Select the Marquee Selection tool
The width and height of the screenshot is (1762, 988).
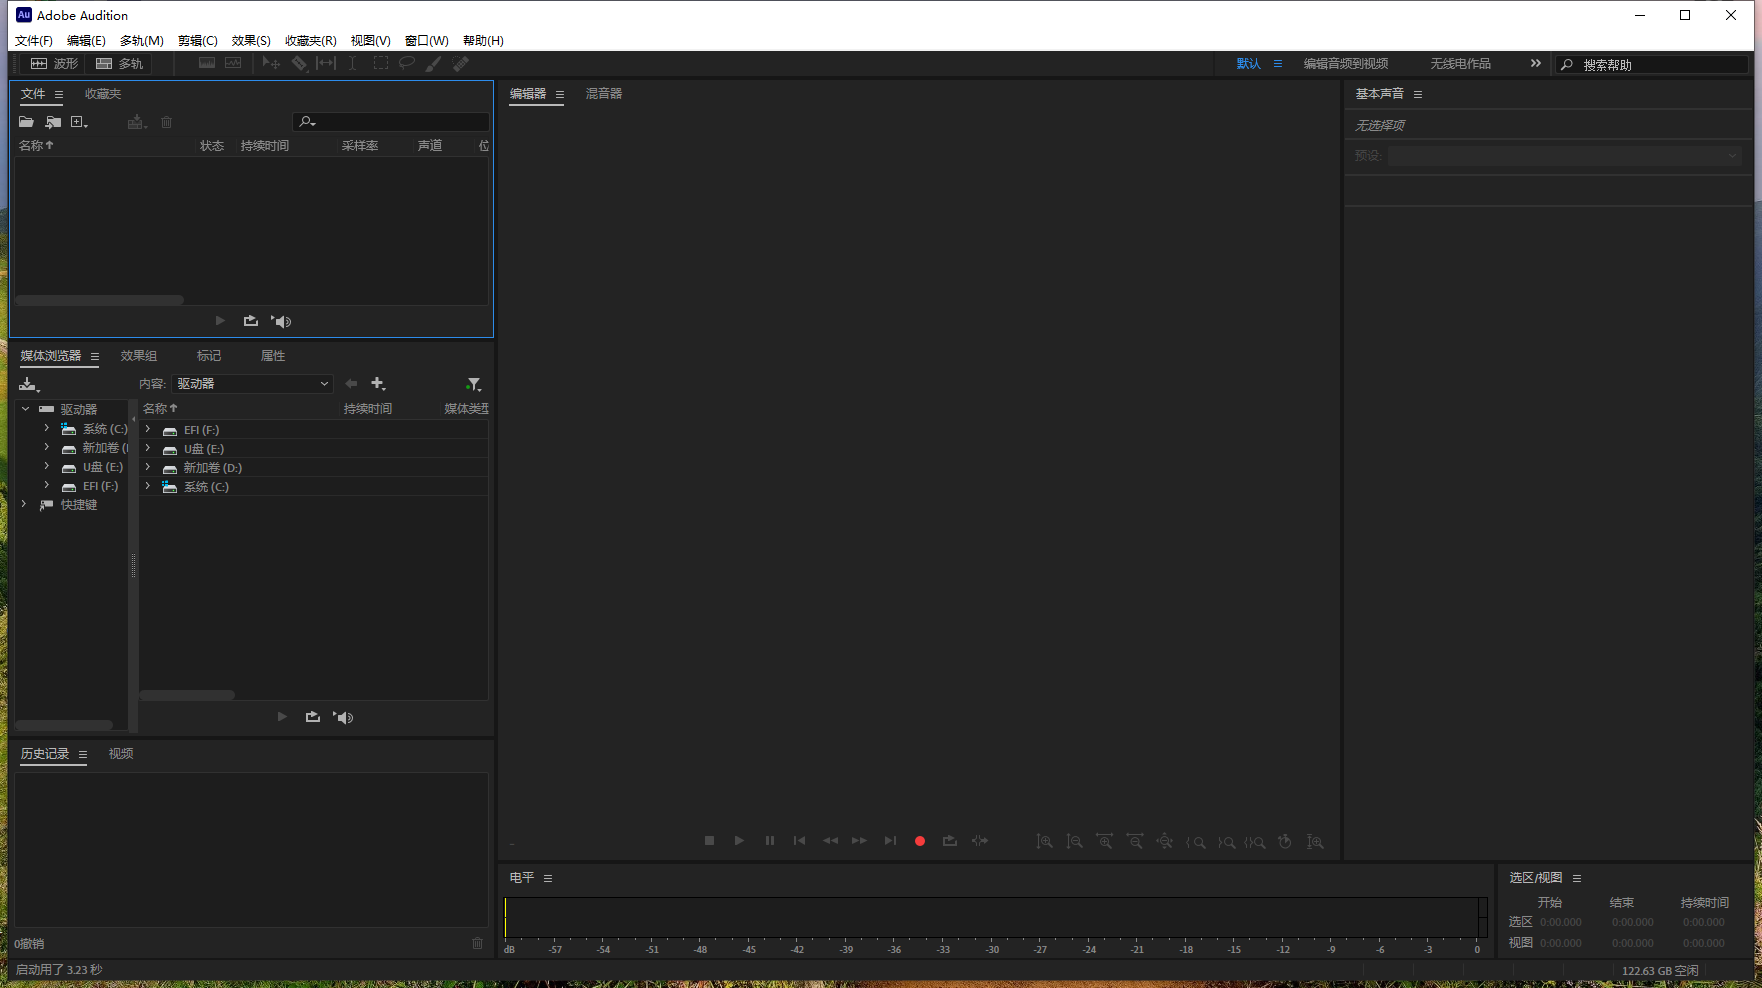[381, 63]
